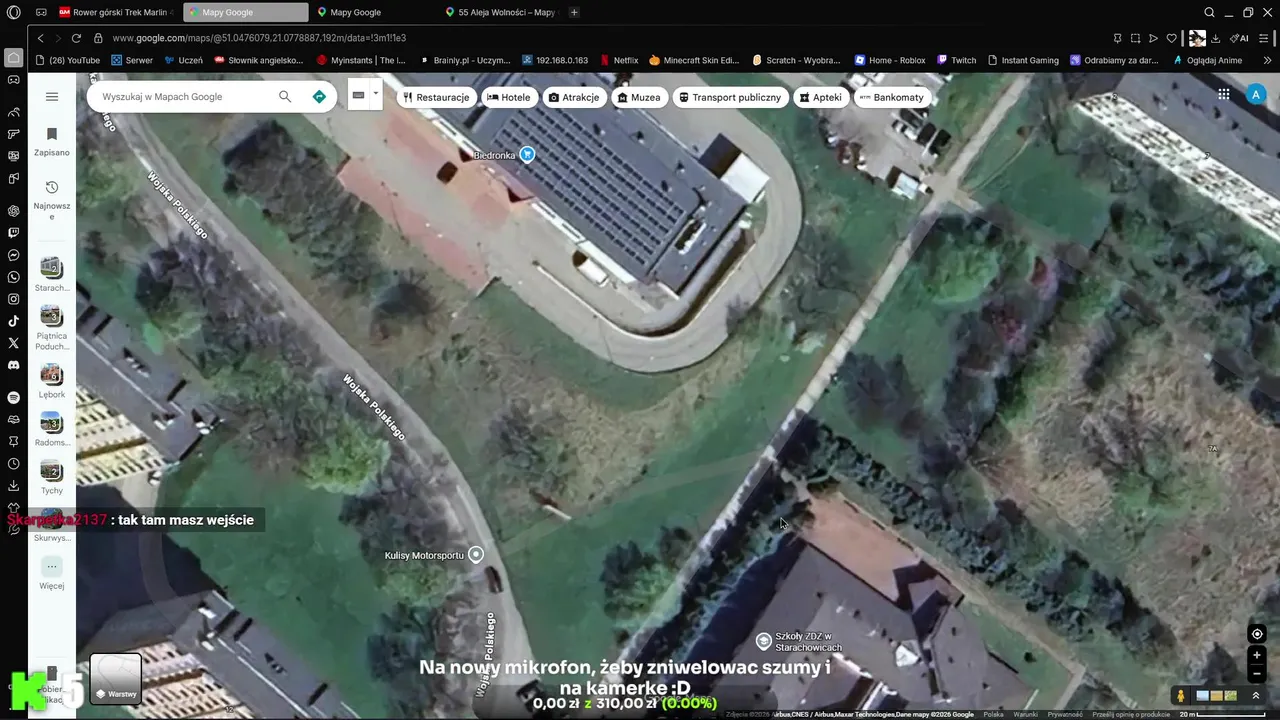Expand the imagery strip chevron at bottom right

click(1256, 696)
